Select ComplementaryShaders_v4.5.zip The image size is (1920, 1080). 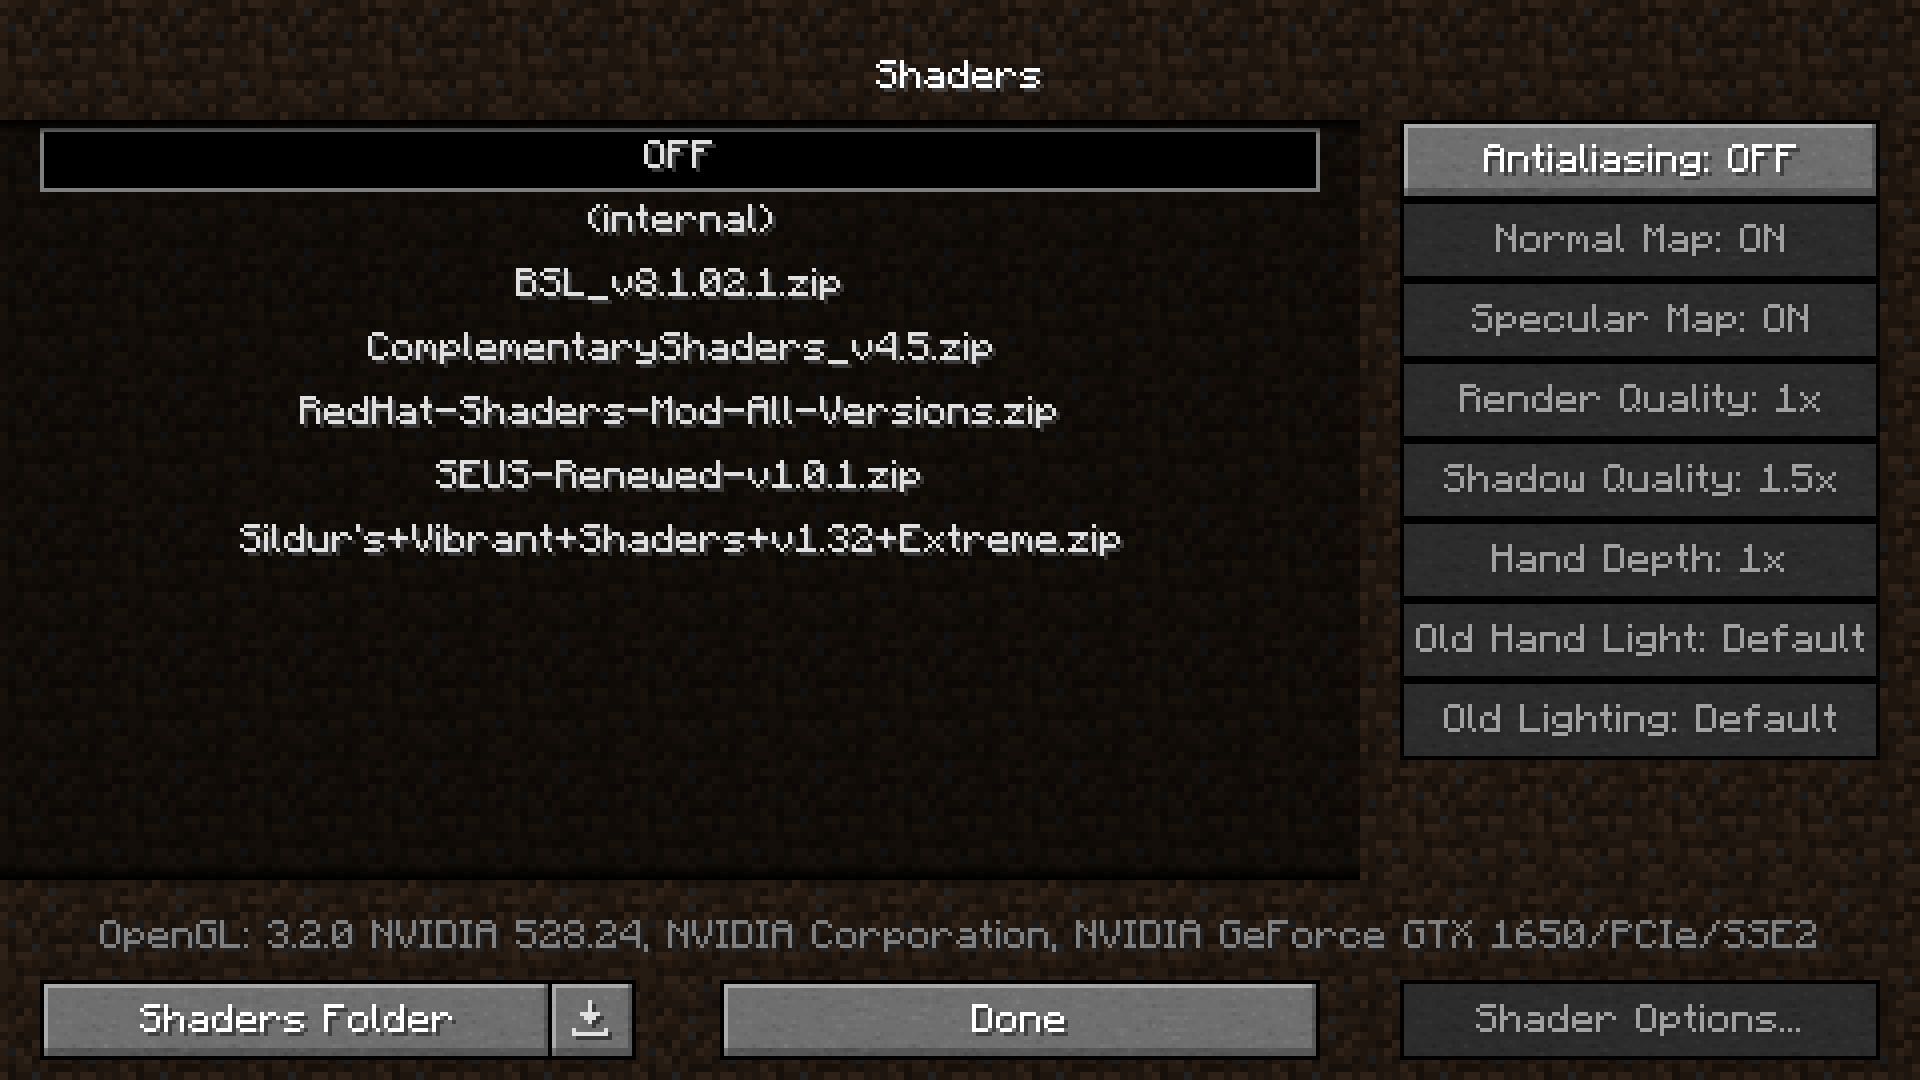pos(678,347)
